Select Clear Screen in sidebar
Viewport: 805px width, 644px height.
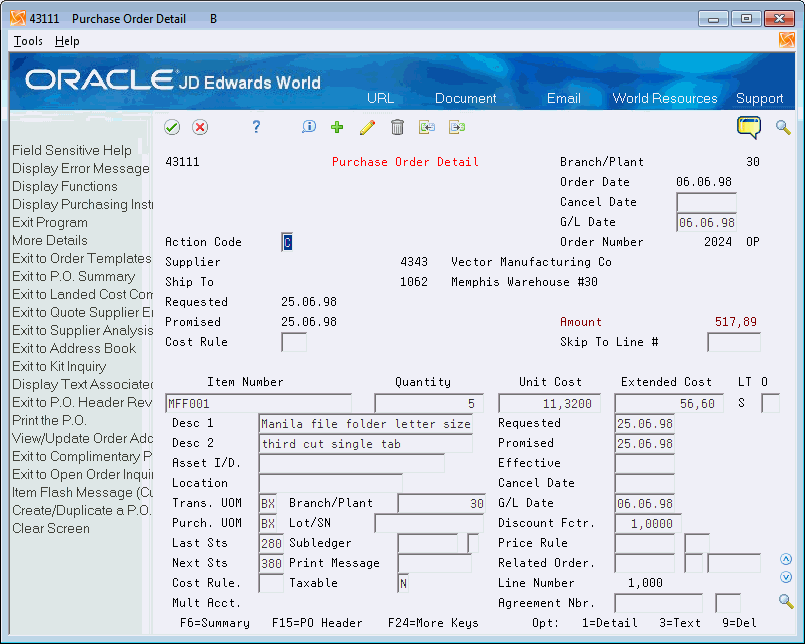point(51,528)
